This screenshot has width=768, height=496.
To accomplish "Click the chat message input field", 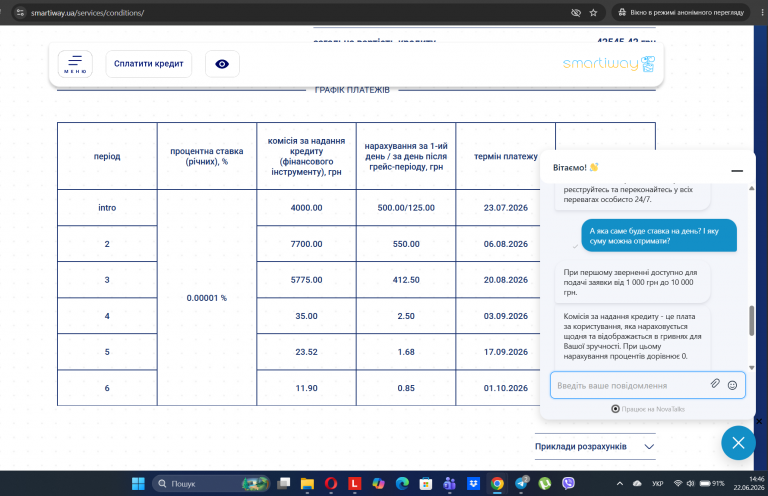I will coord(632,385).
